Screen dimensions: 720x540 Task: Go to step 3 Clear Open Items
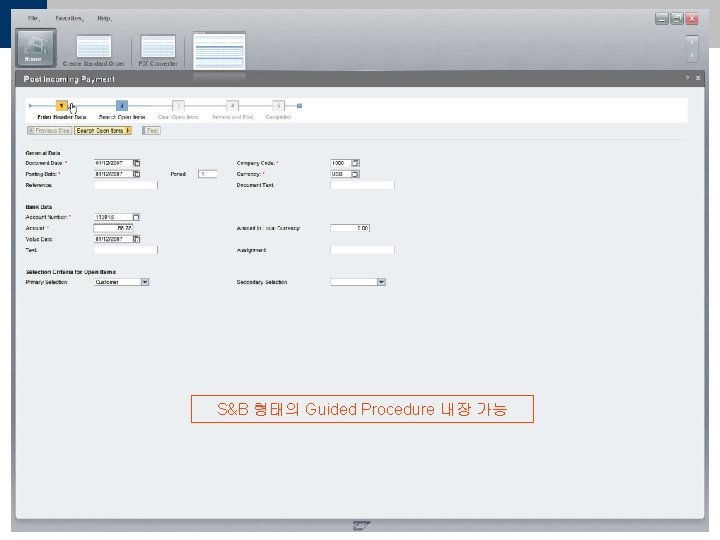click(179, 106)
